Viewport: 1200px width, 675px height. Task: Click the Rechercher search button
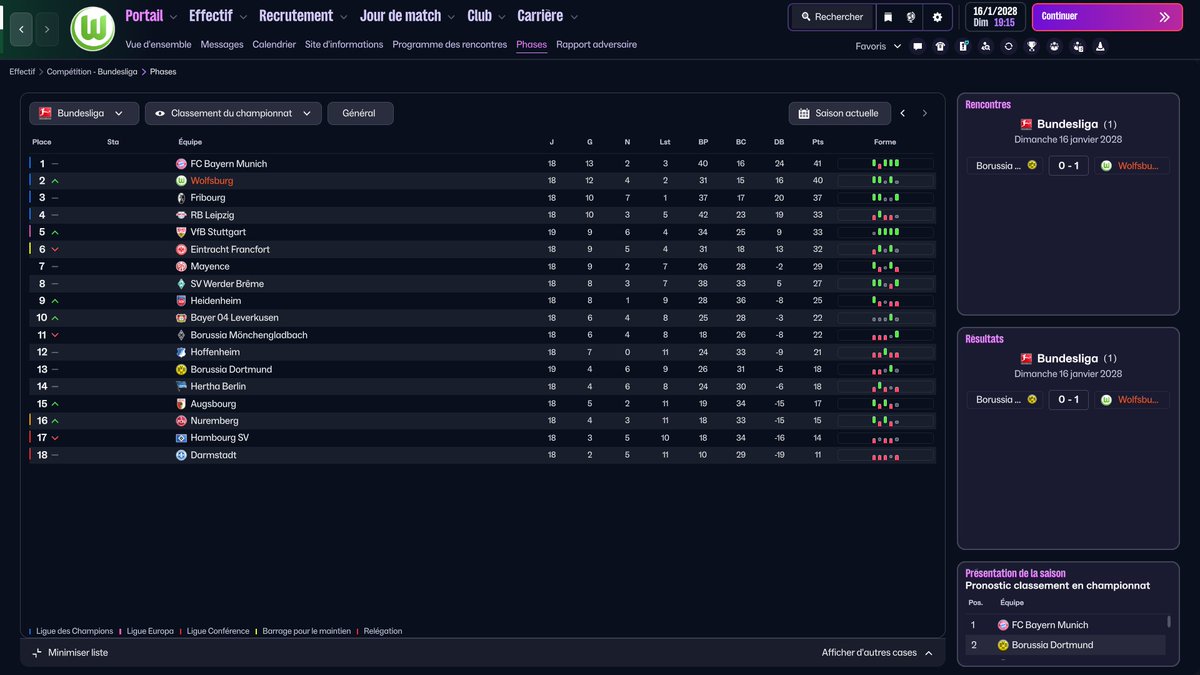point(832,17)
